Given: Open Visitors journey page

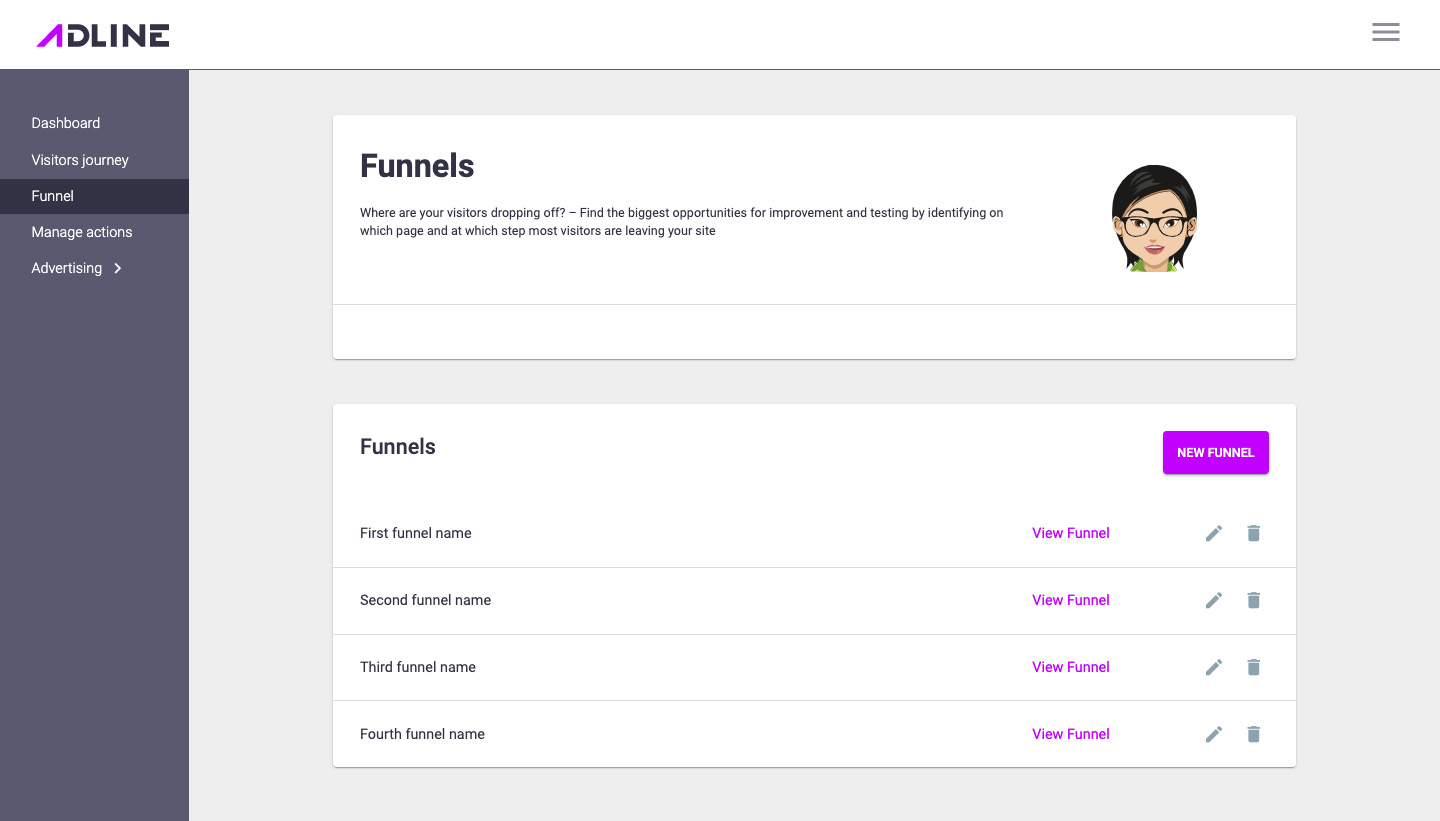Looking at the screenshot, I should pos(80,160).
